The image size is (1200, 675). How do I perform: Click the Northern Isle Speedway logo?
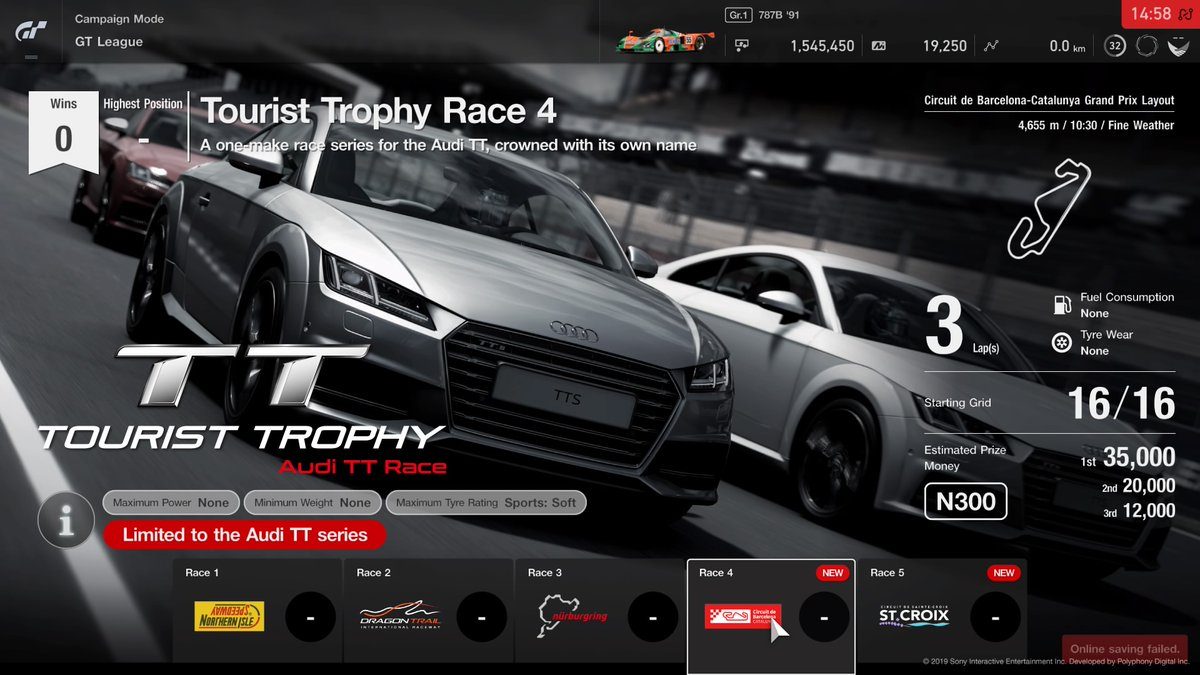[x=229, y=617]
